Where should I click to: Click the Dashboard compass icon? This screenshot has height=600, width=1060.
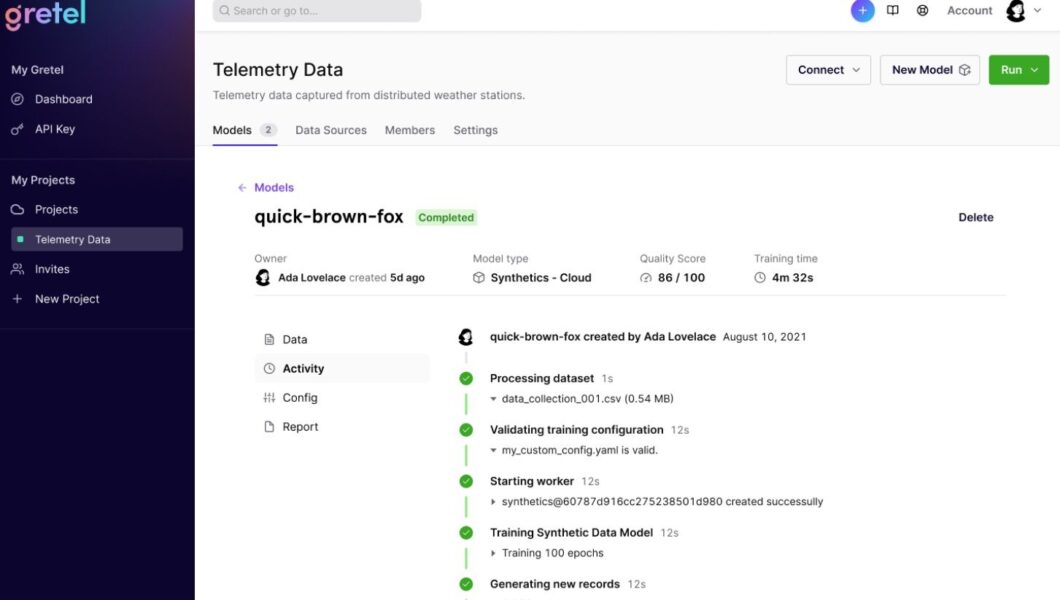[18, 99]
